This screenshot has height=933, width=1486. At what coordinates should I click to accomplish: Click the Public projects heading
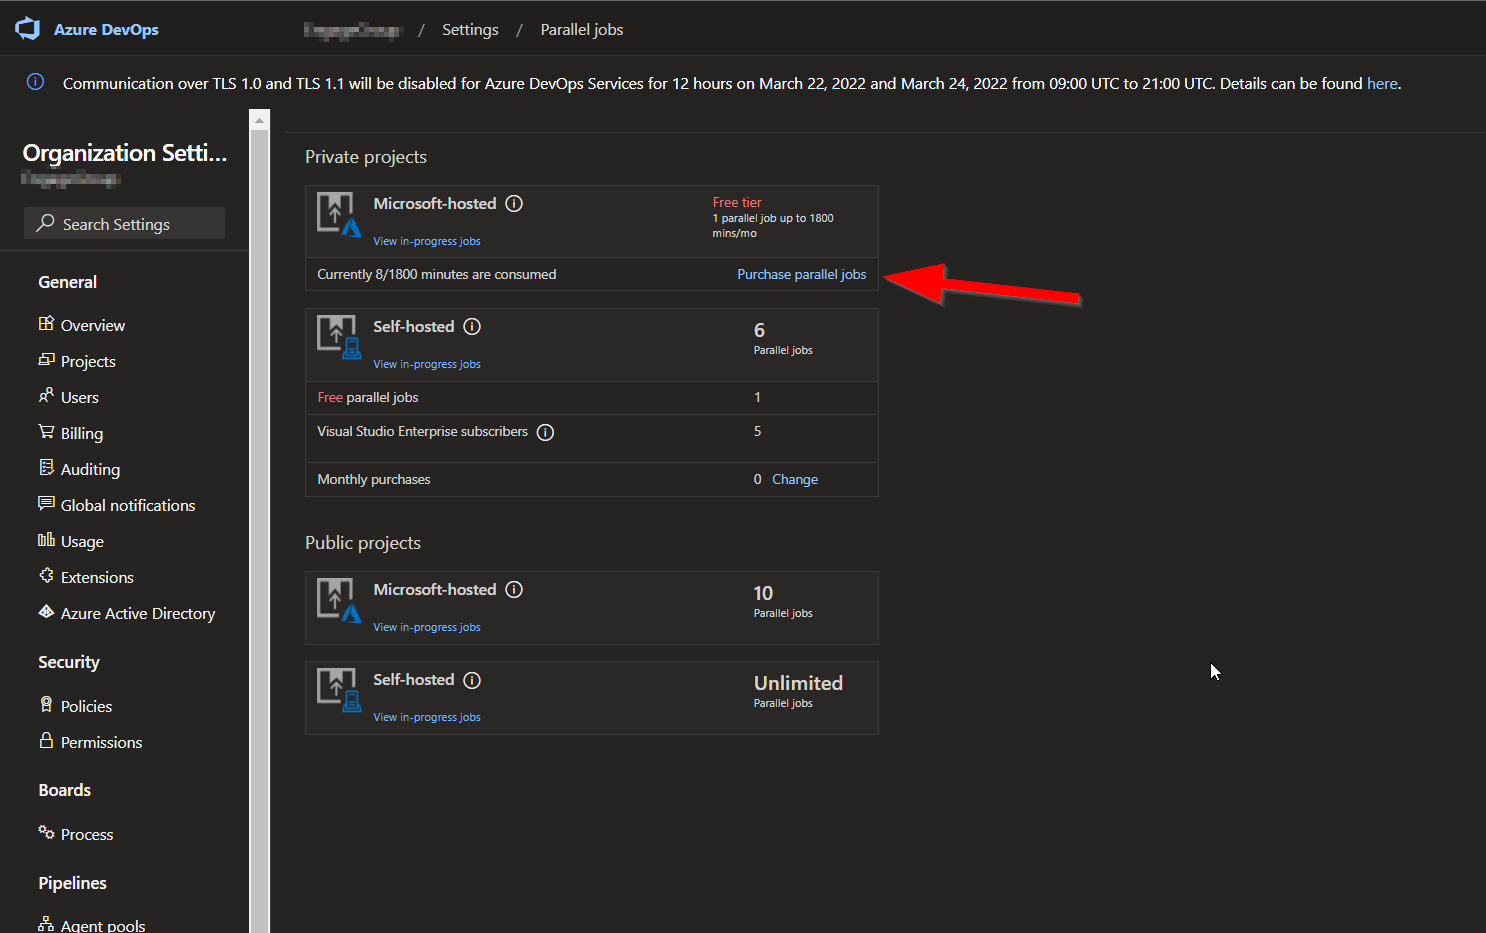pos(363,543)
